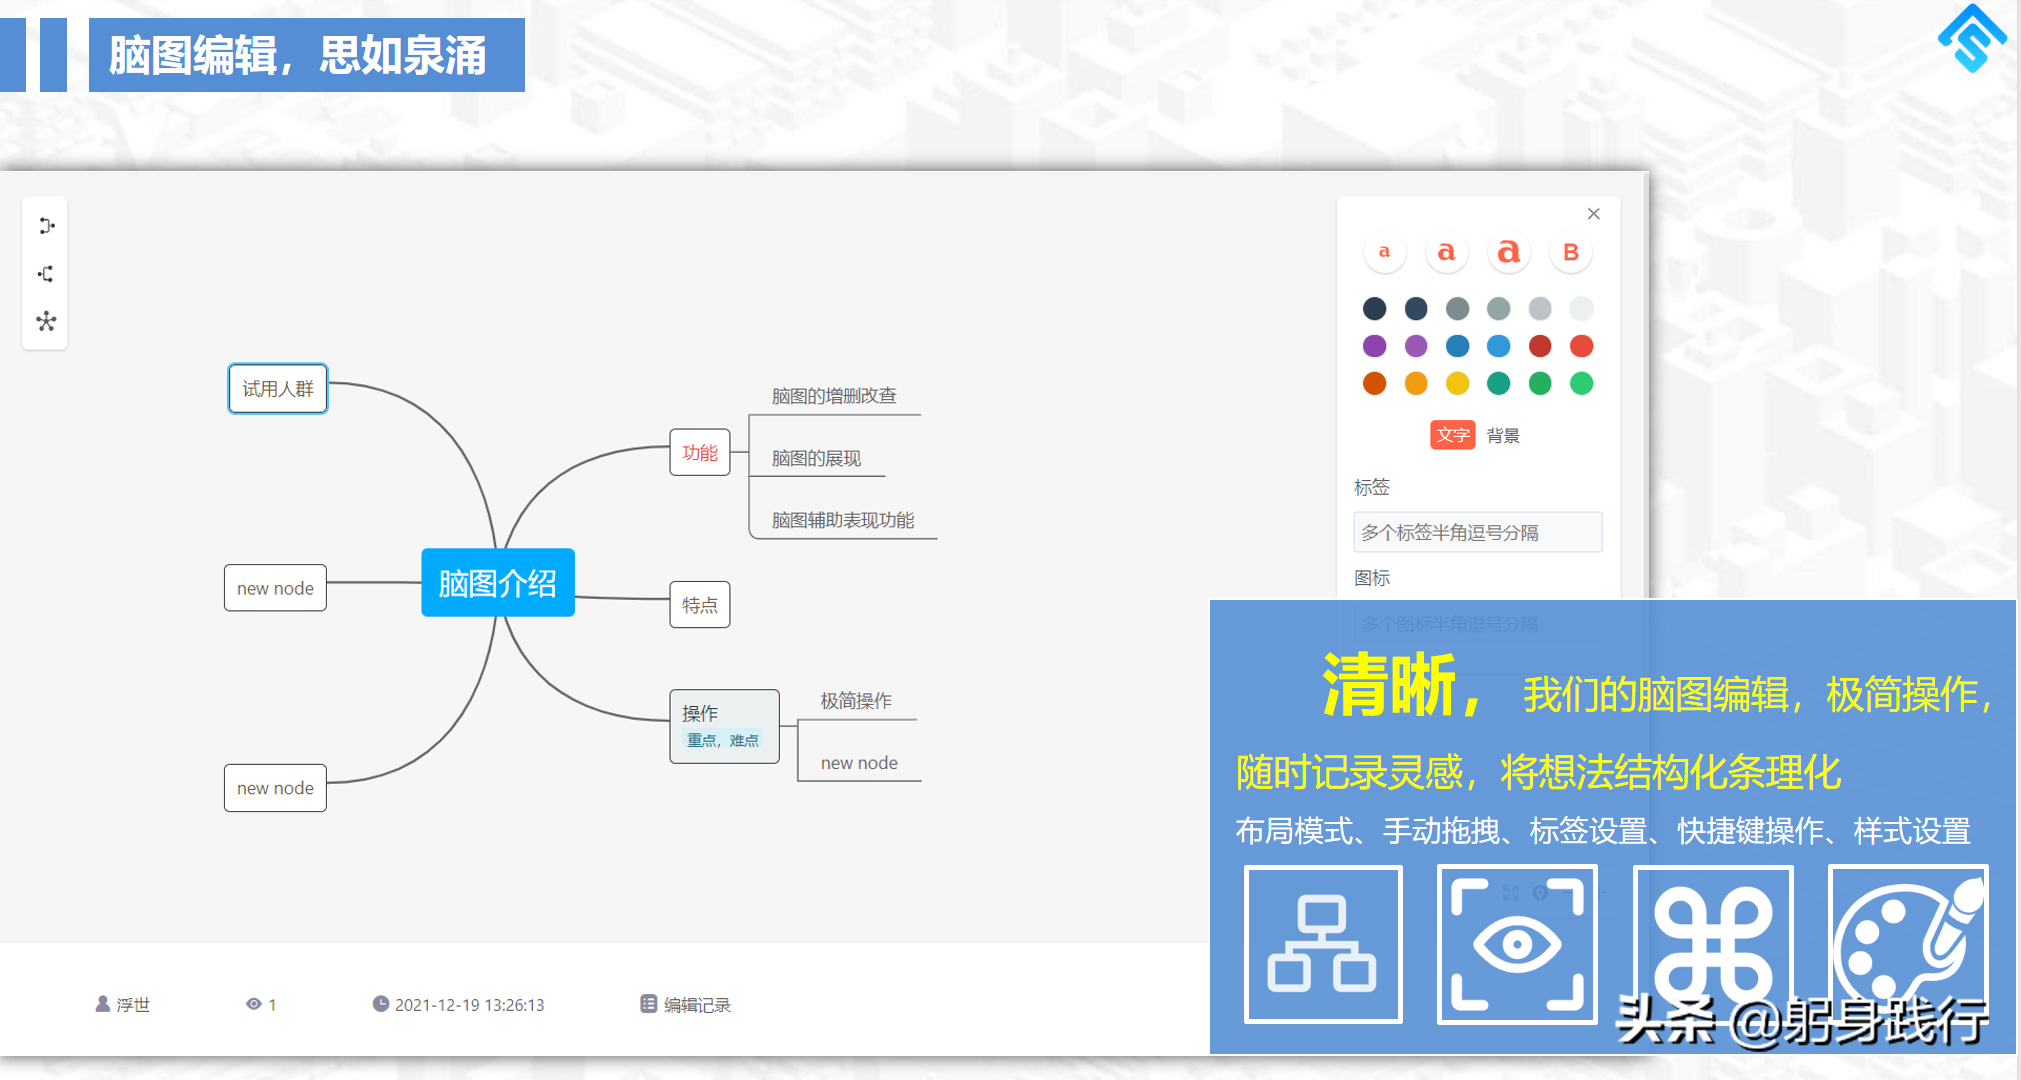Select the left-side tree layout icon
Image resolution: width=2021 pixels, height=1080 pixels.
[x=46, y=274]
